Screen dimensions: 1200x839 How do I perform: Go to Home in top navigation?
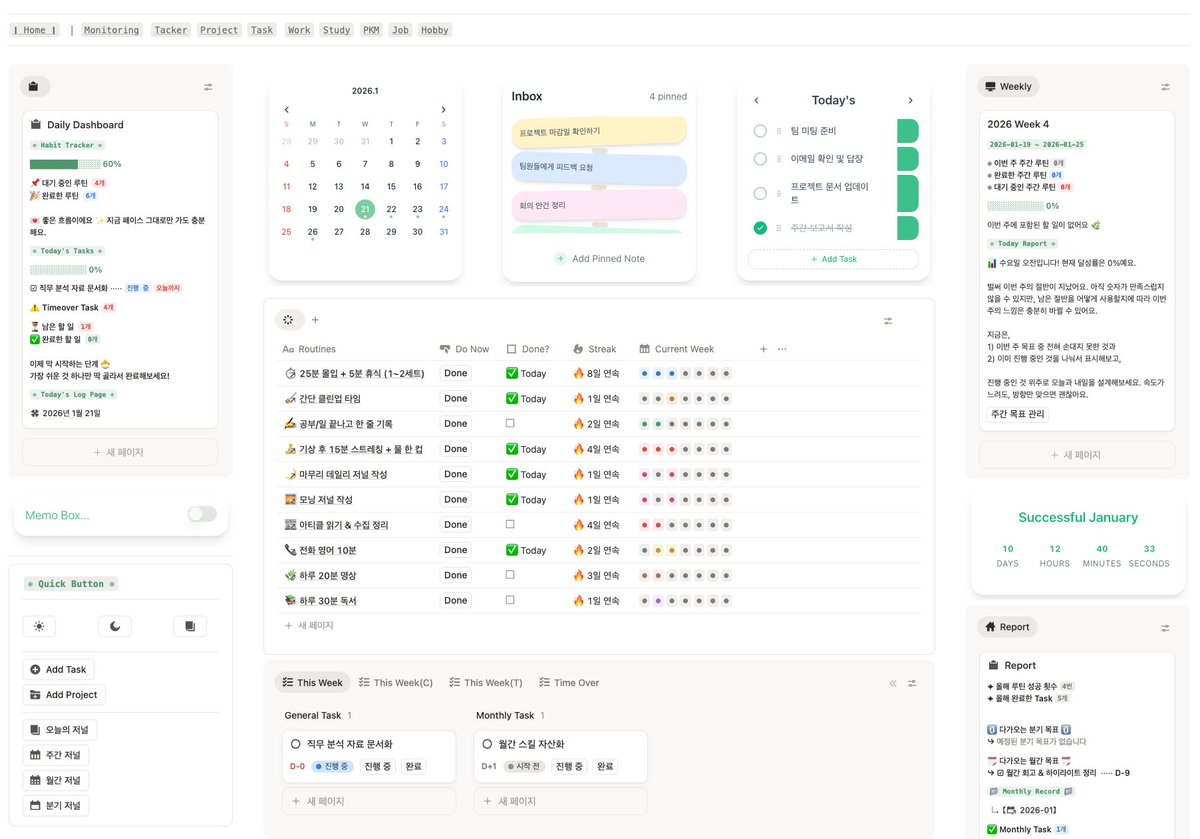click(x=35, y=30)
